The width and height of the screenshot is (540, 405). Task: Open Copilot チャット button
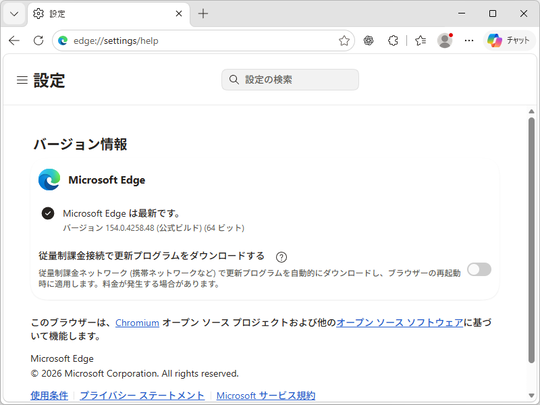509,41
